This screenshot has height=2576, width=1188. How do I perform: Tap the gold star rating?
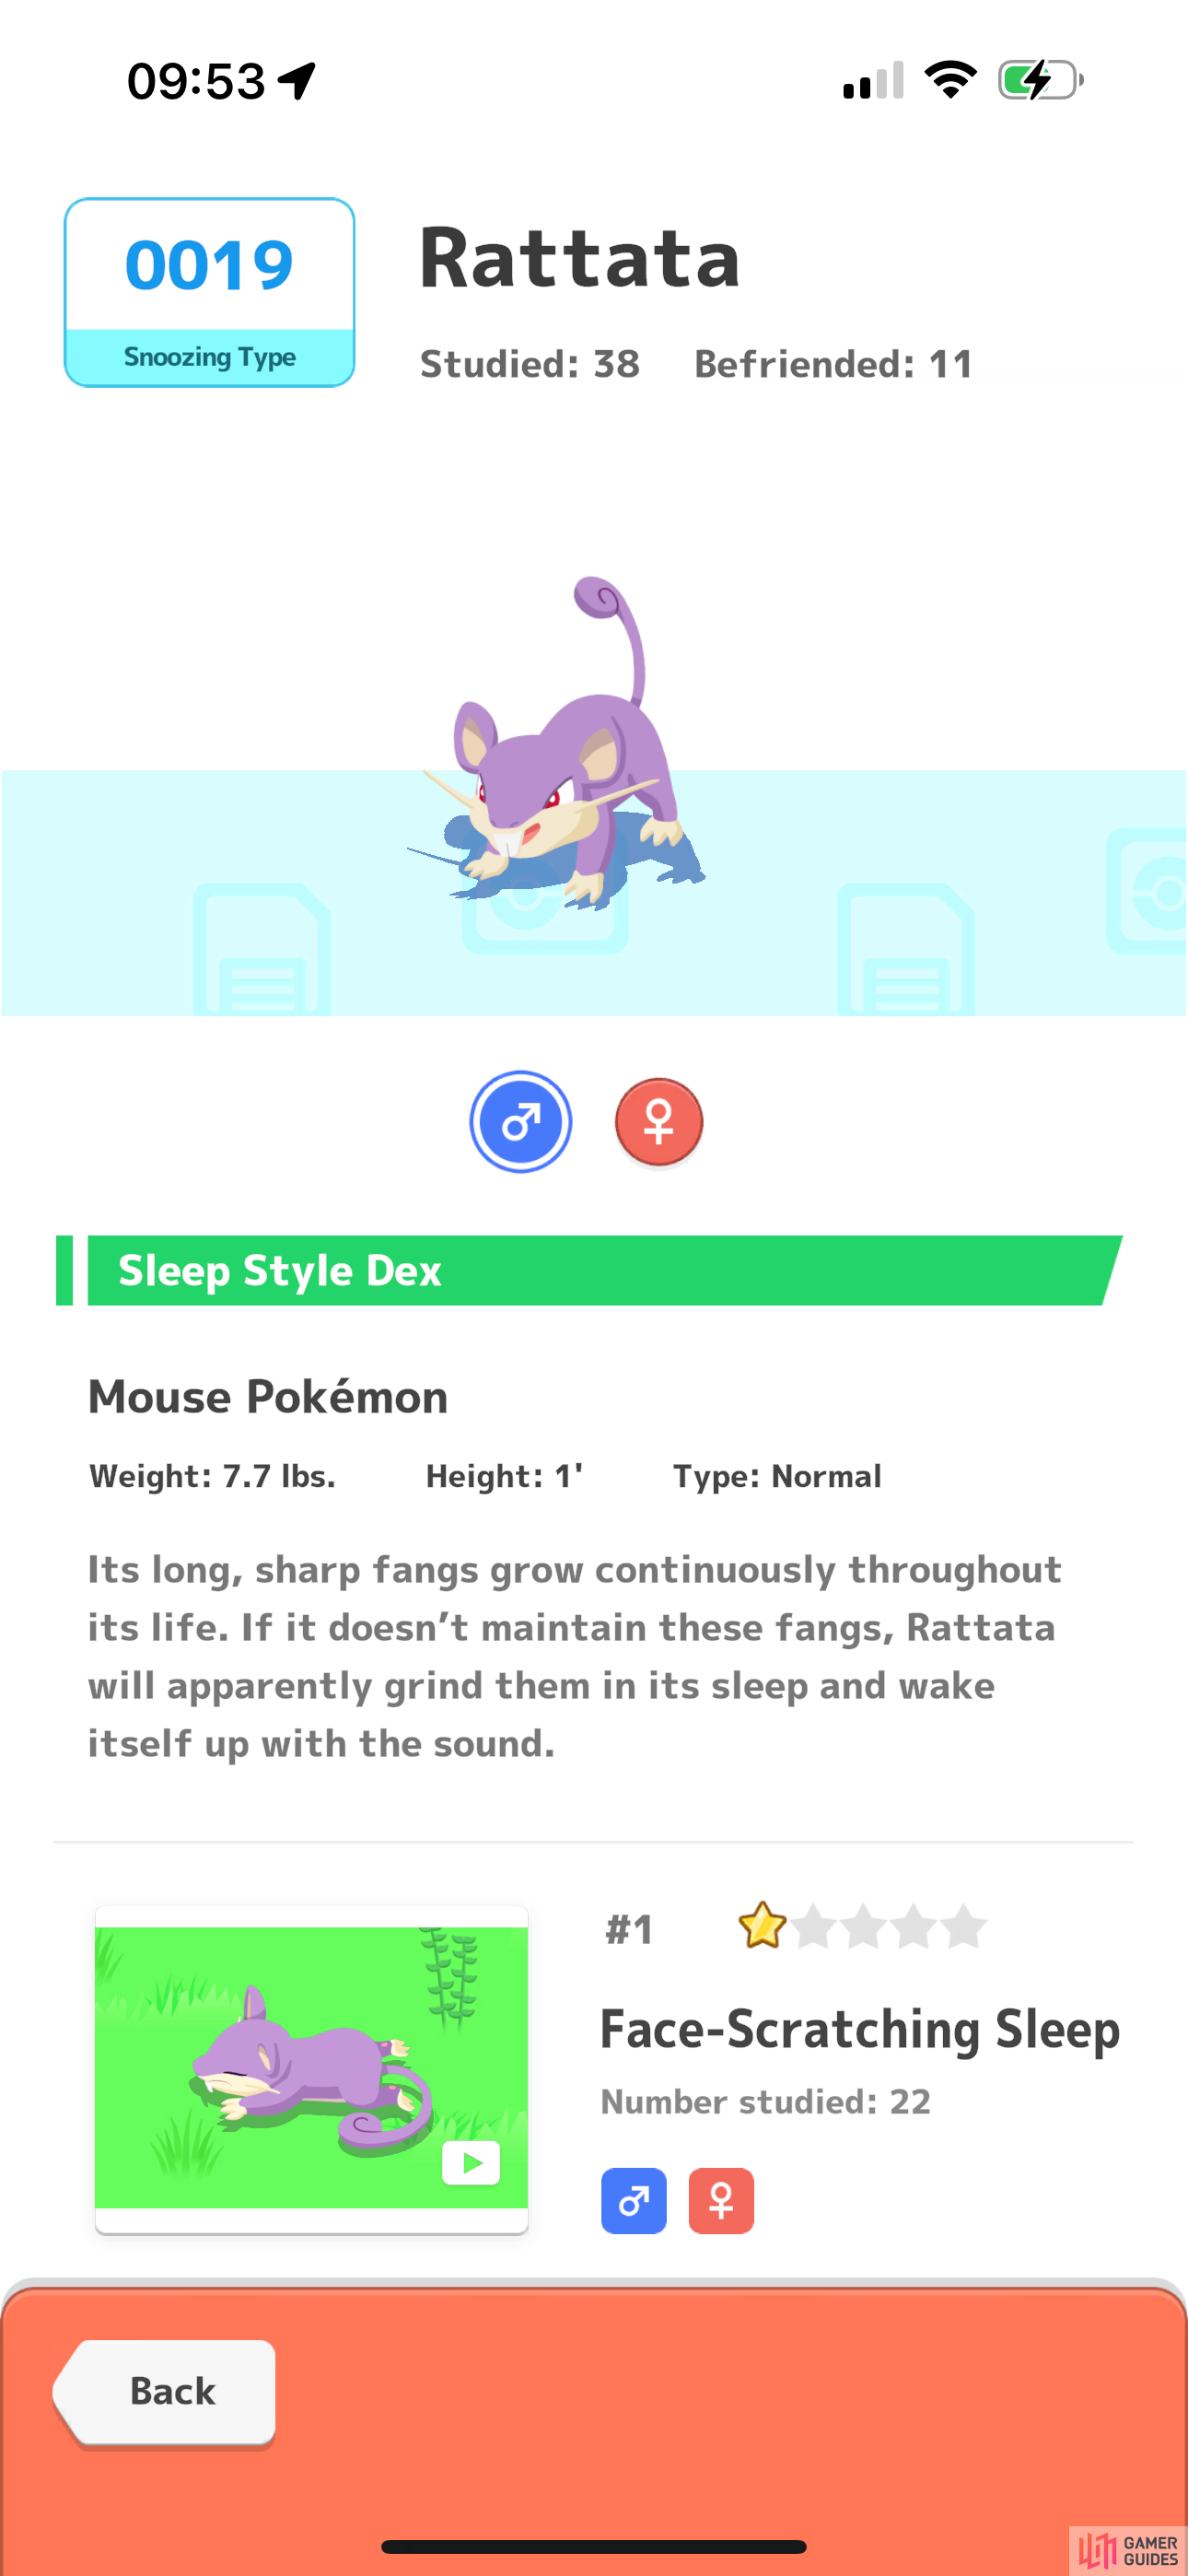tap(762, 1925)
